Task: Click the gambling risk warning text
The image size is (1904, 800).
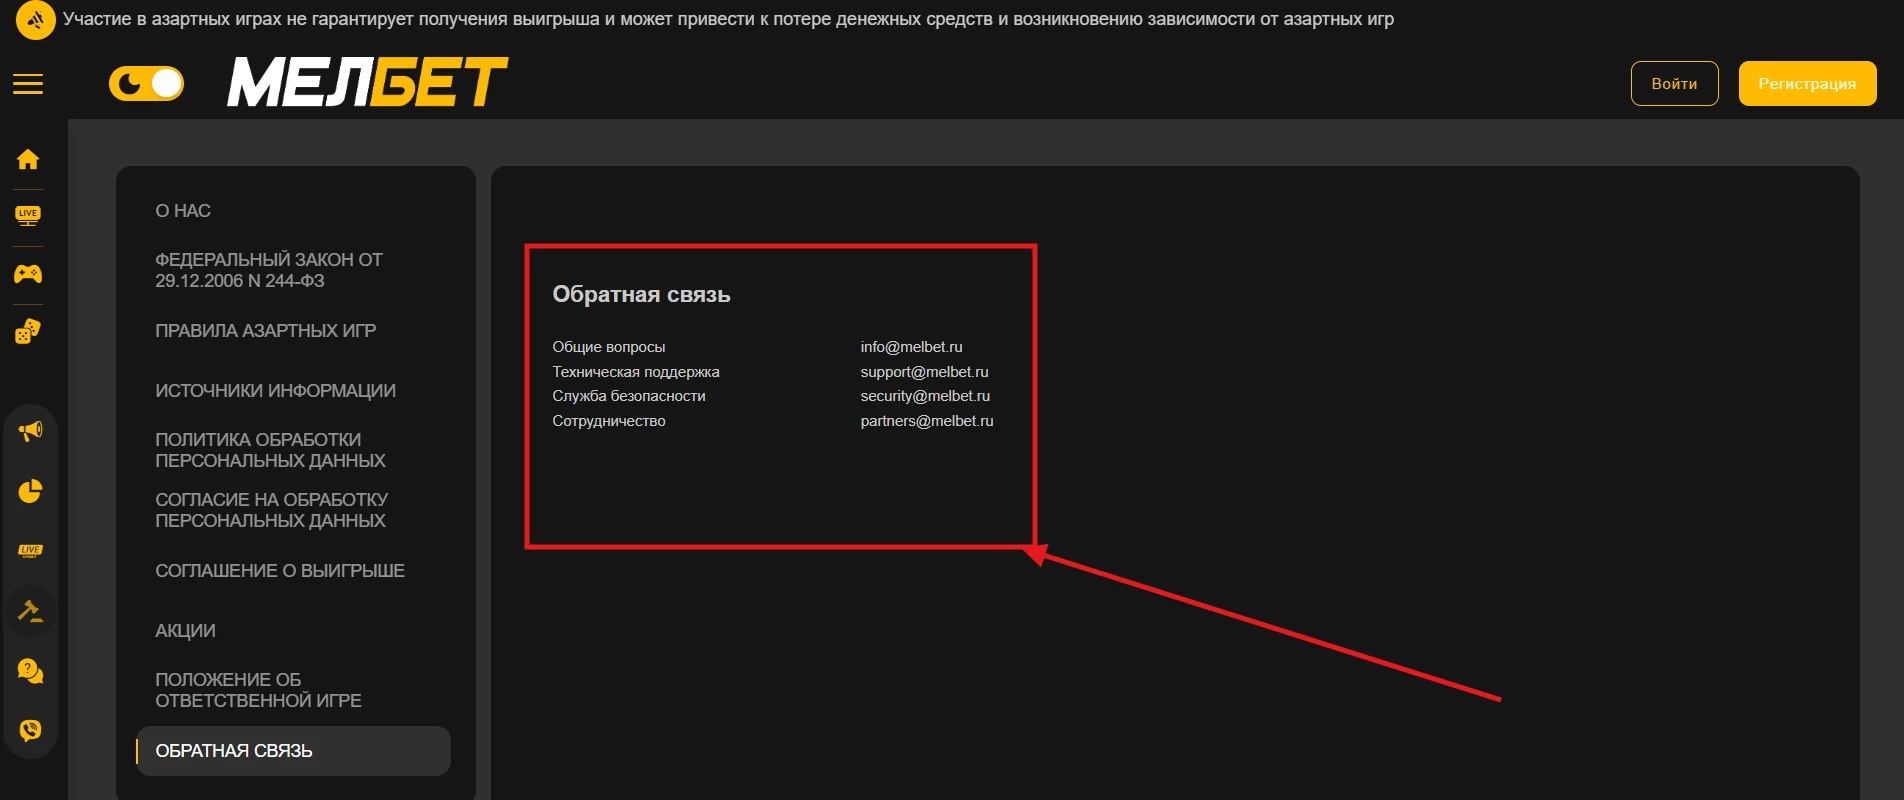Action: (x=728, y=19)
